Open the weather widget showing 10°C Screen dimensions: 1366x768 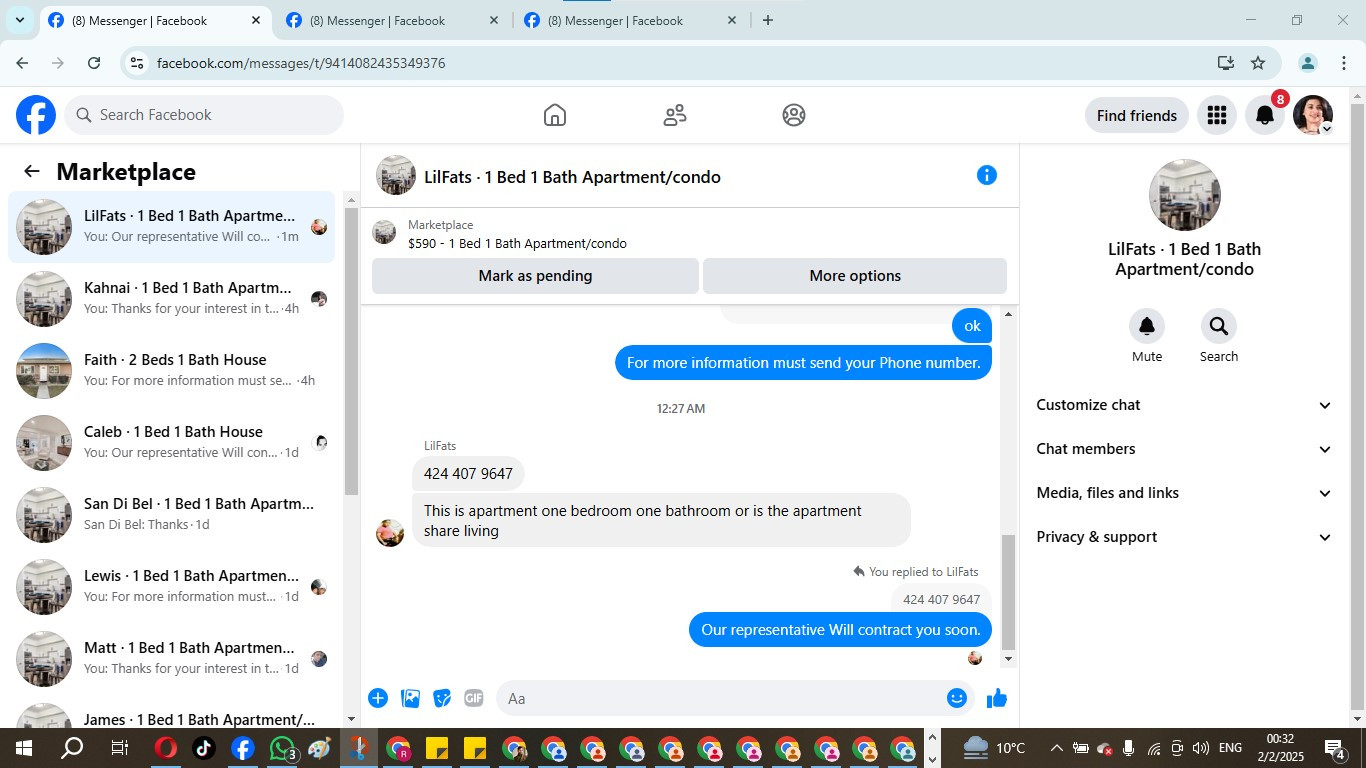(x=994, y=748)
